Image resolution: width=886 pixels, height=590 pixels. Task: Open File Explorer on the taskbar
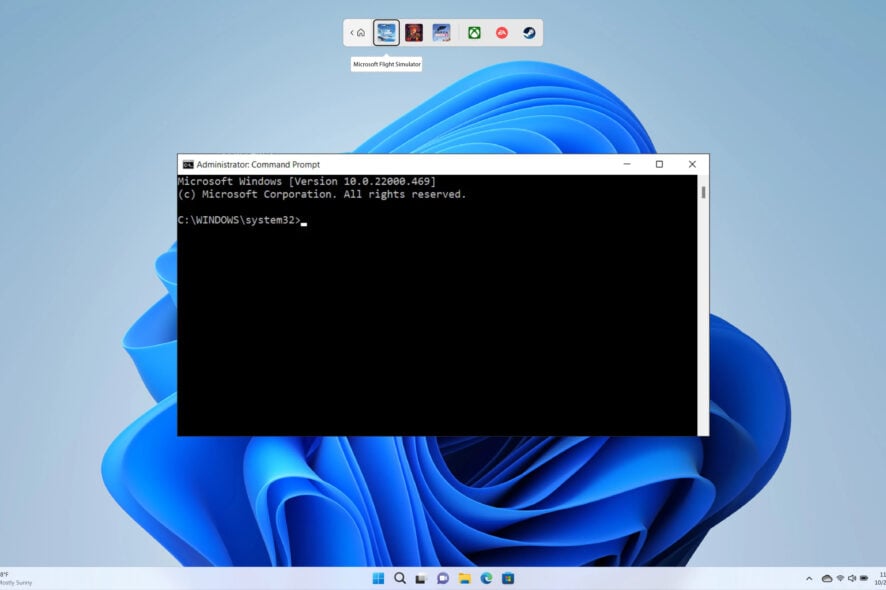coord(463,578)
